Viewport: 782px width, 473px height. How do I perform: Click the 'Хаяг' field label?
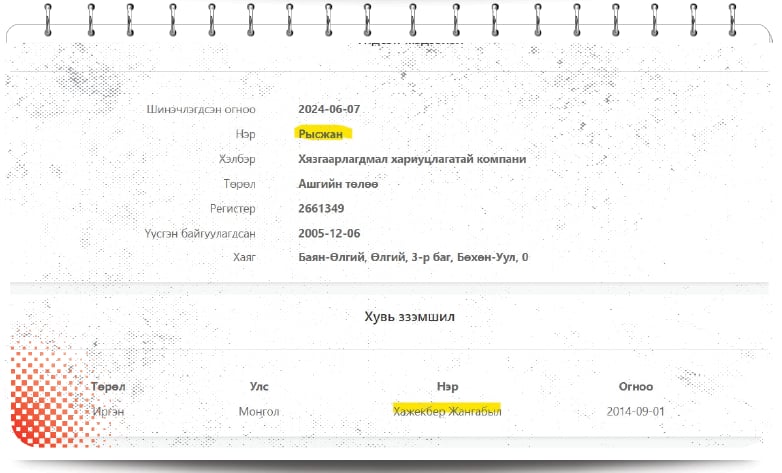click(x=244, y=257)
